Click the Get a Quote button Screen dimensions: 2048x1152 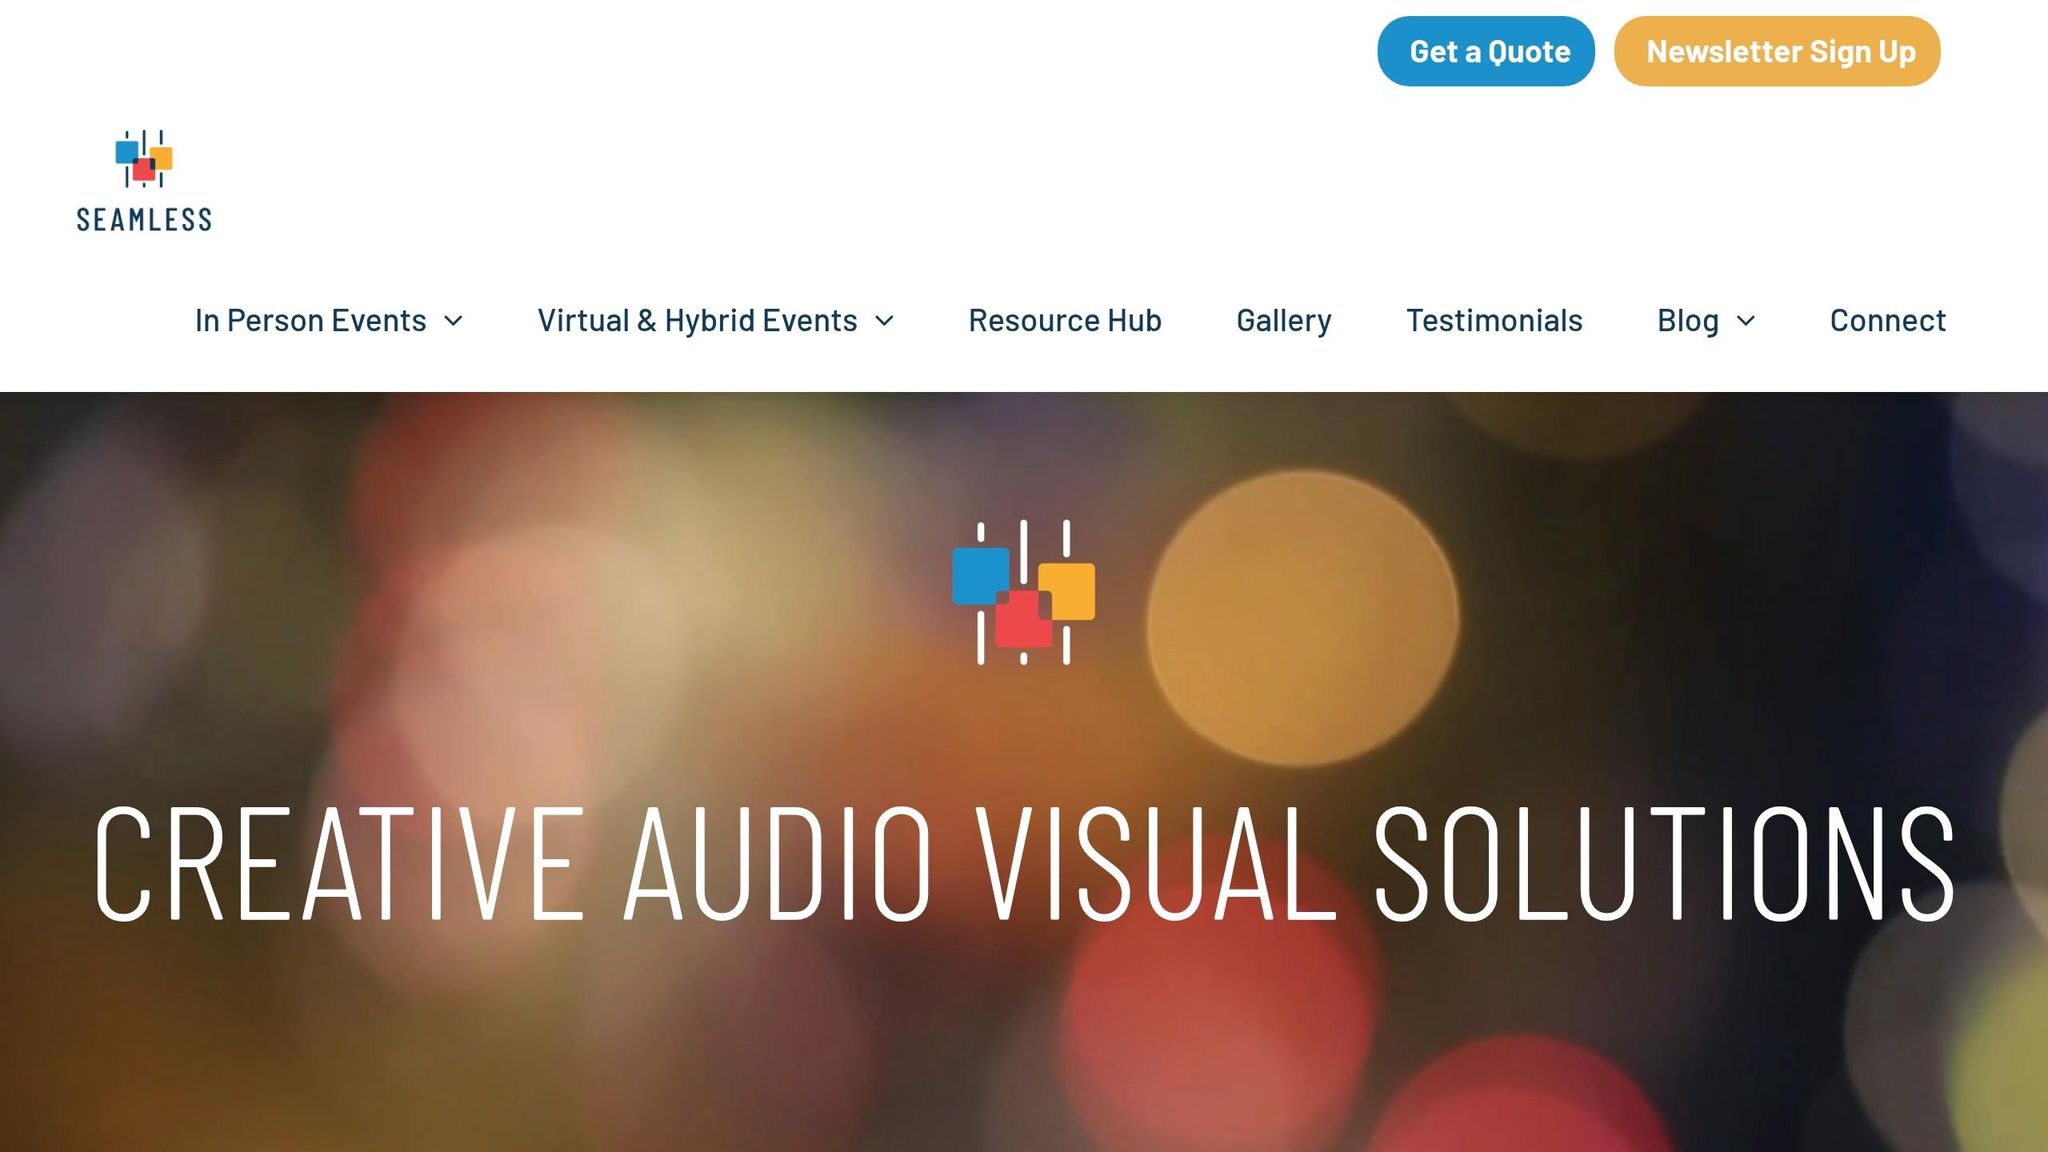tap(1486, 51)
